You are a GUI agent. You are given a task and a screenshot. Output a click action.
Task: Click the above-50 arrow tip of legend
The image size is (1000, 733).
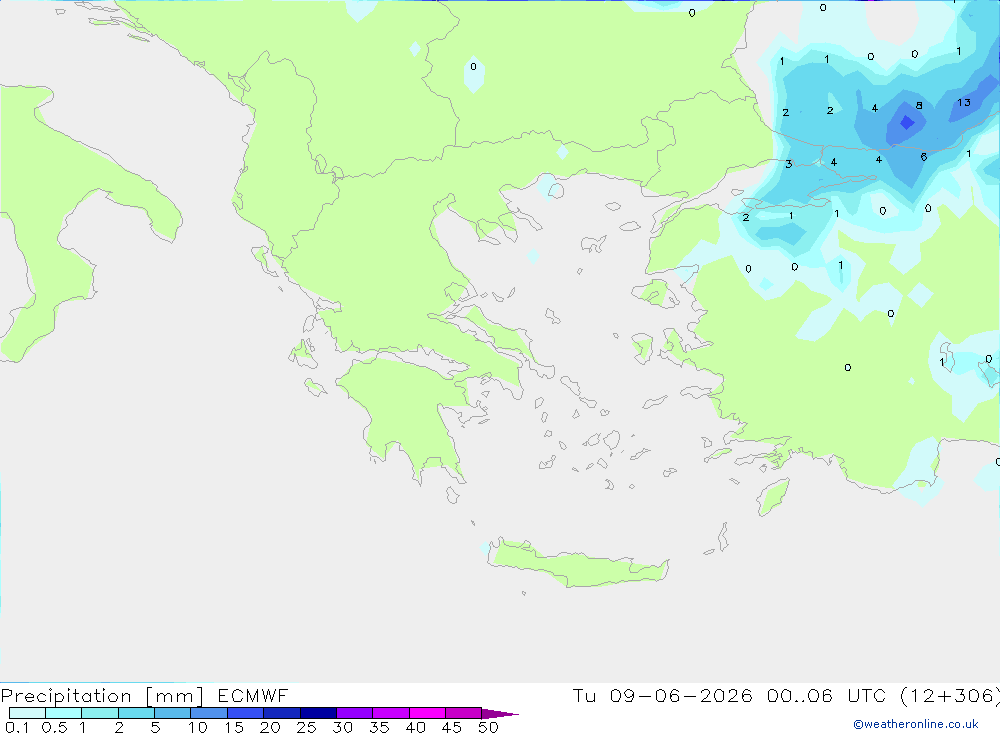tap(499, 713)
